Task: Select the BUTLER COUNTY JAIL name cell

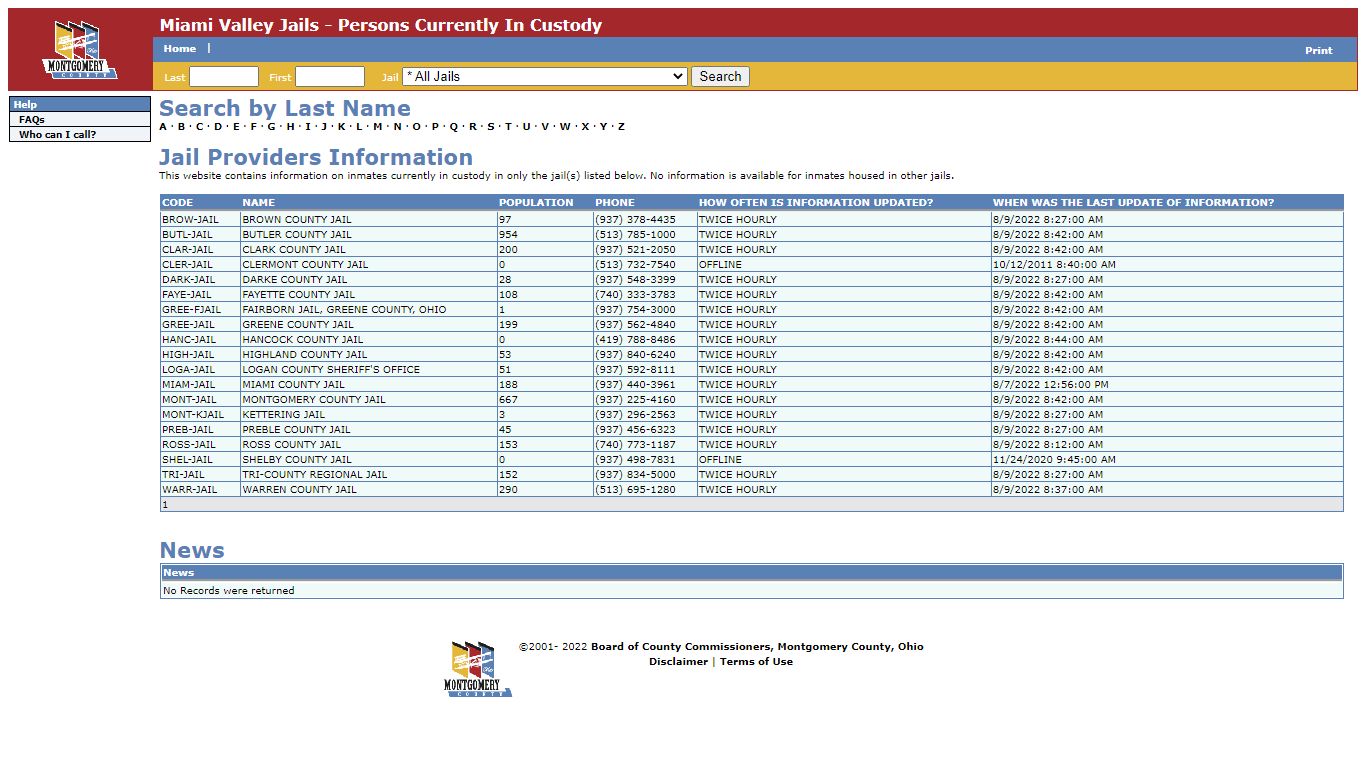Action: click(369, 234)
